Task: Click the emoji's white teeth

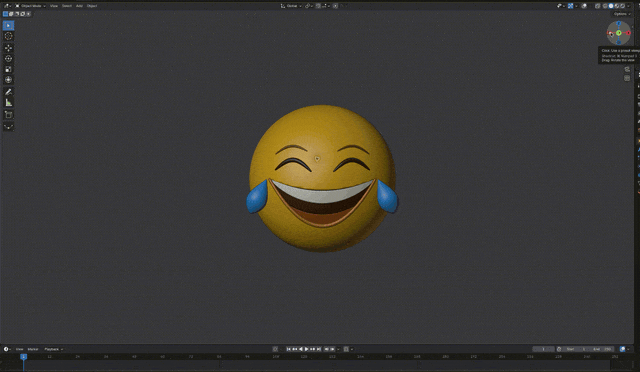Action: pyautogui.click(x=322, y=193)
